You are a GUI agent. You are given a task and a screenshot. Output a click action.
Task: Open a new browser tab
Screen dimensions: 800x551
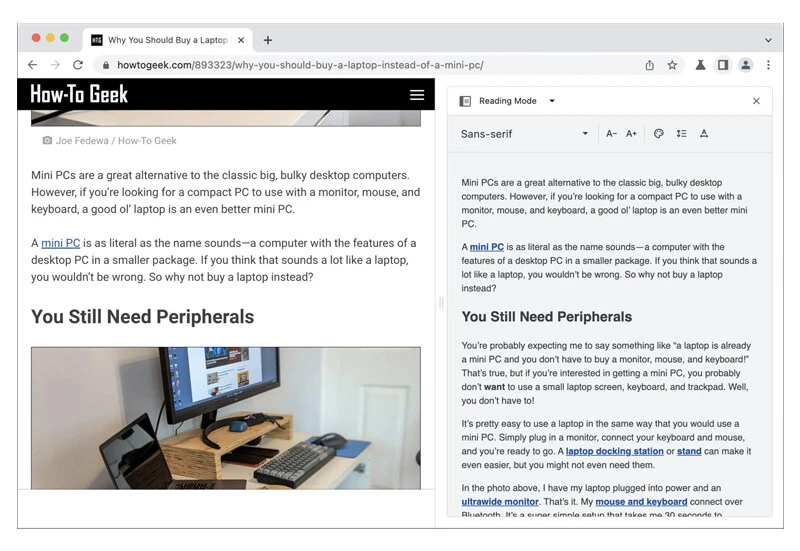point(268,40)
